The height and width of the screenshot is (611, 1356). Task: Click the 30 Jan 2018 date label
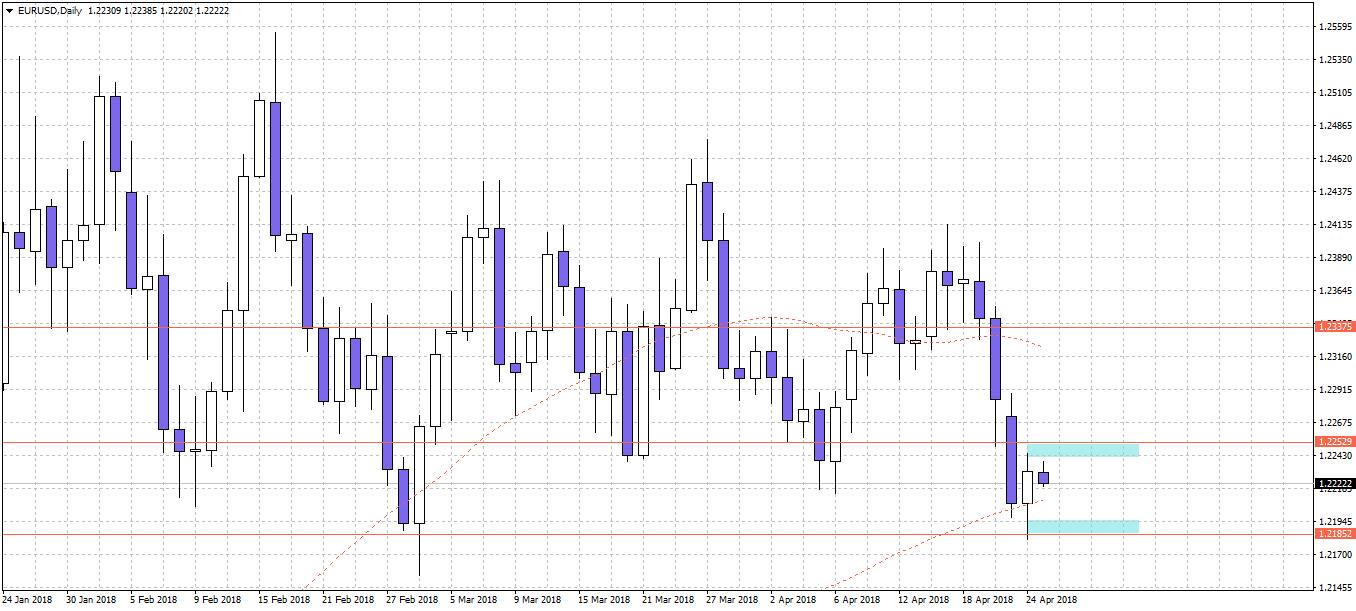(x=91, y=600)
